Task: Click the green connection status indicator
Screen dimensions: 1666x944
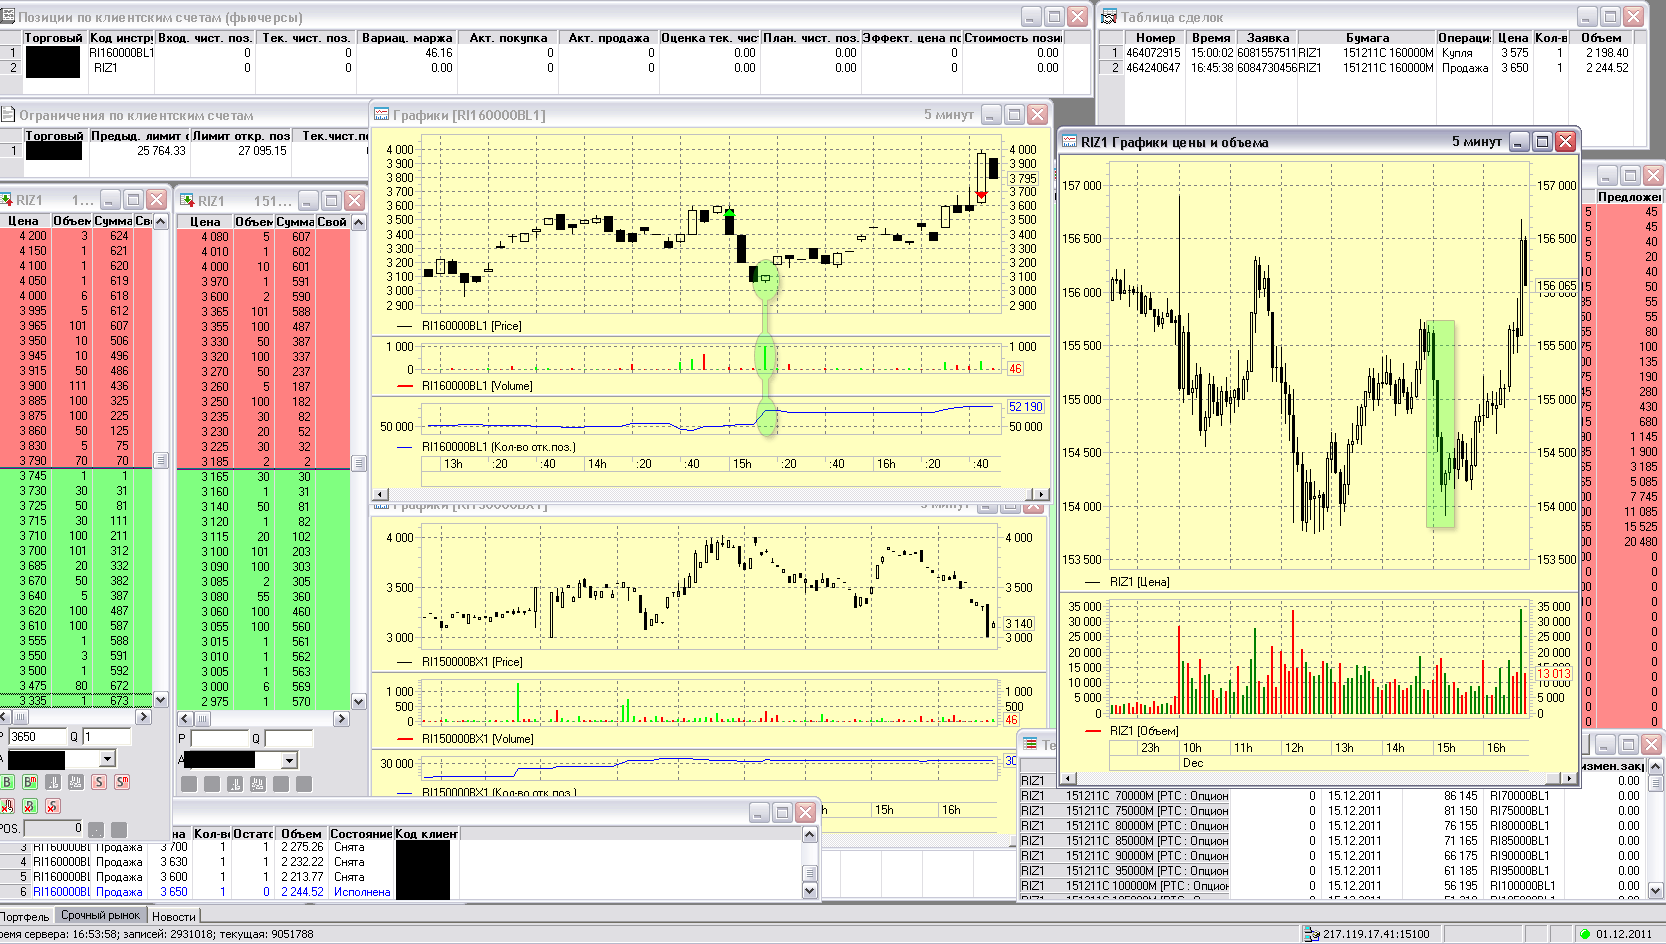Action: pos(1584,934)
